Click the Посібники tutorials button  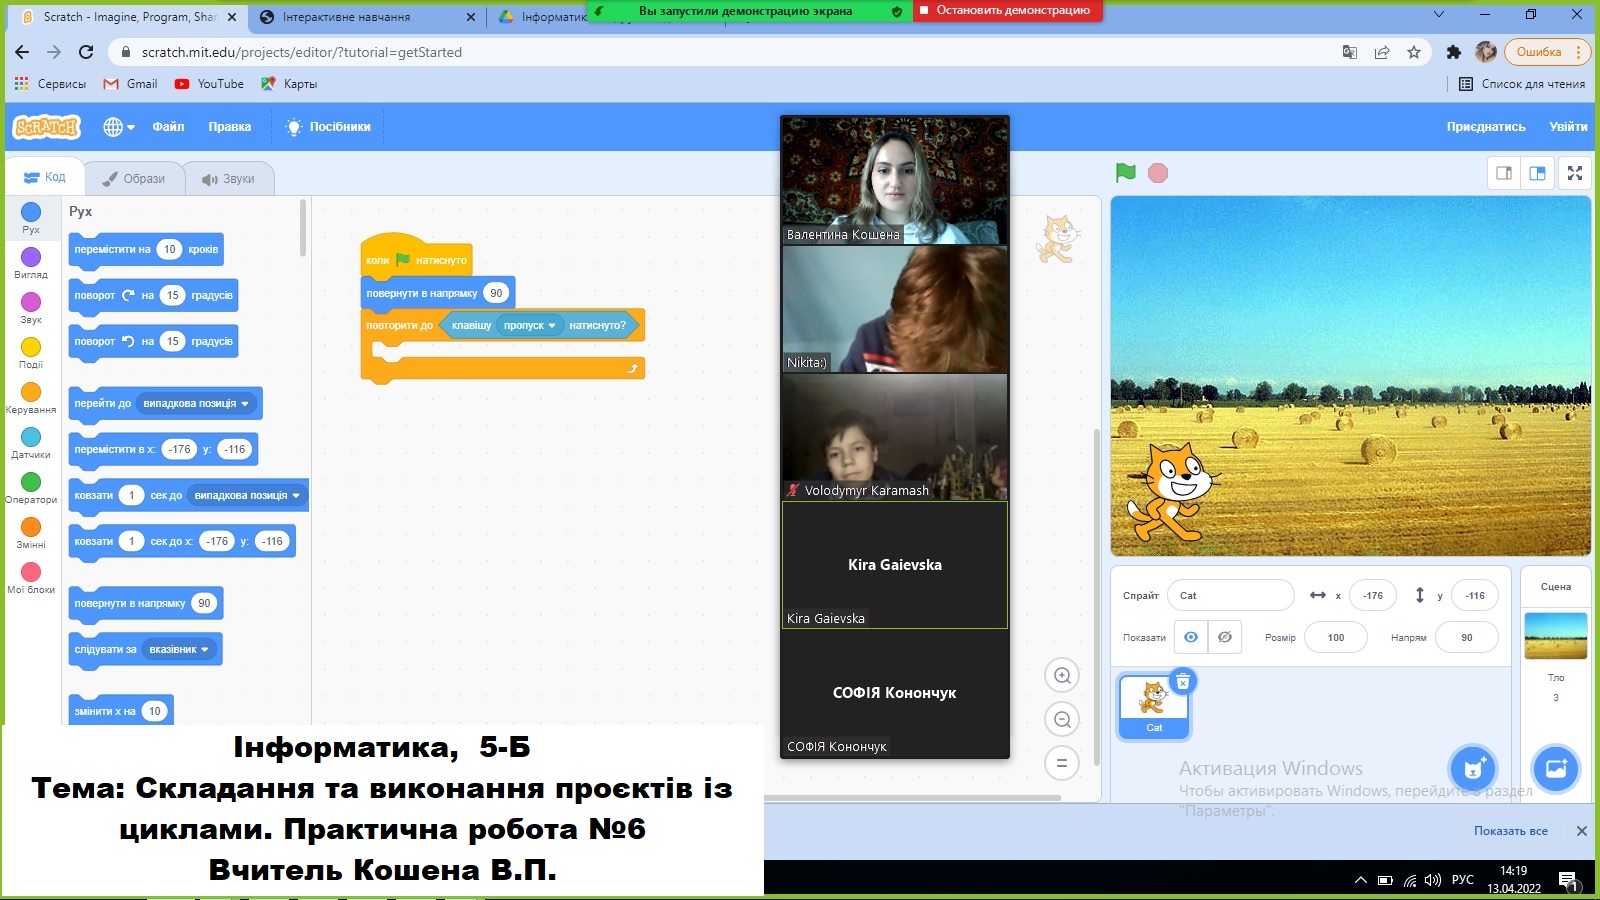pyautogui.click(x=328, y=127)
